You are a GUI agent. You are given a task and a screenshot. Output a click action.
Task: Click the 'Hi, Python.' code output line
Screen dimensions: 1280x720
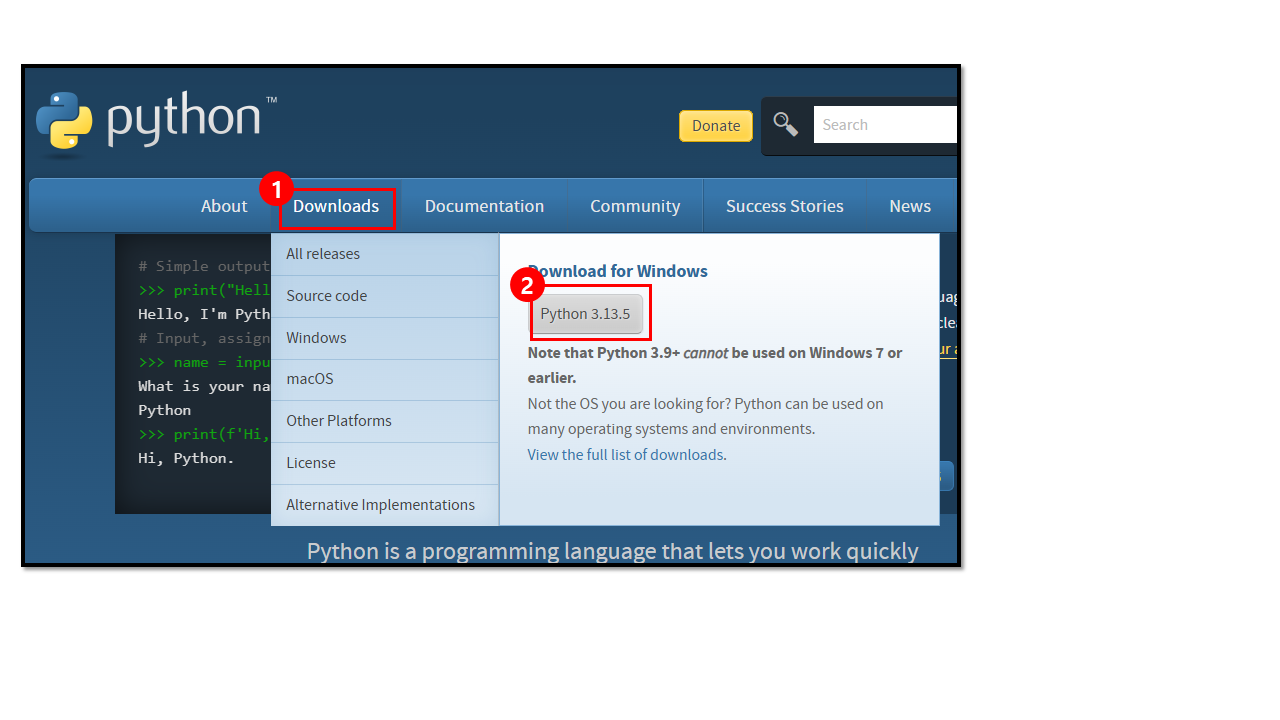pos(186,458)
